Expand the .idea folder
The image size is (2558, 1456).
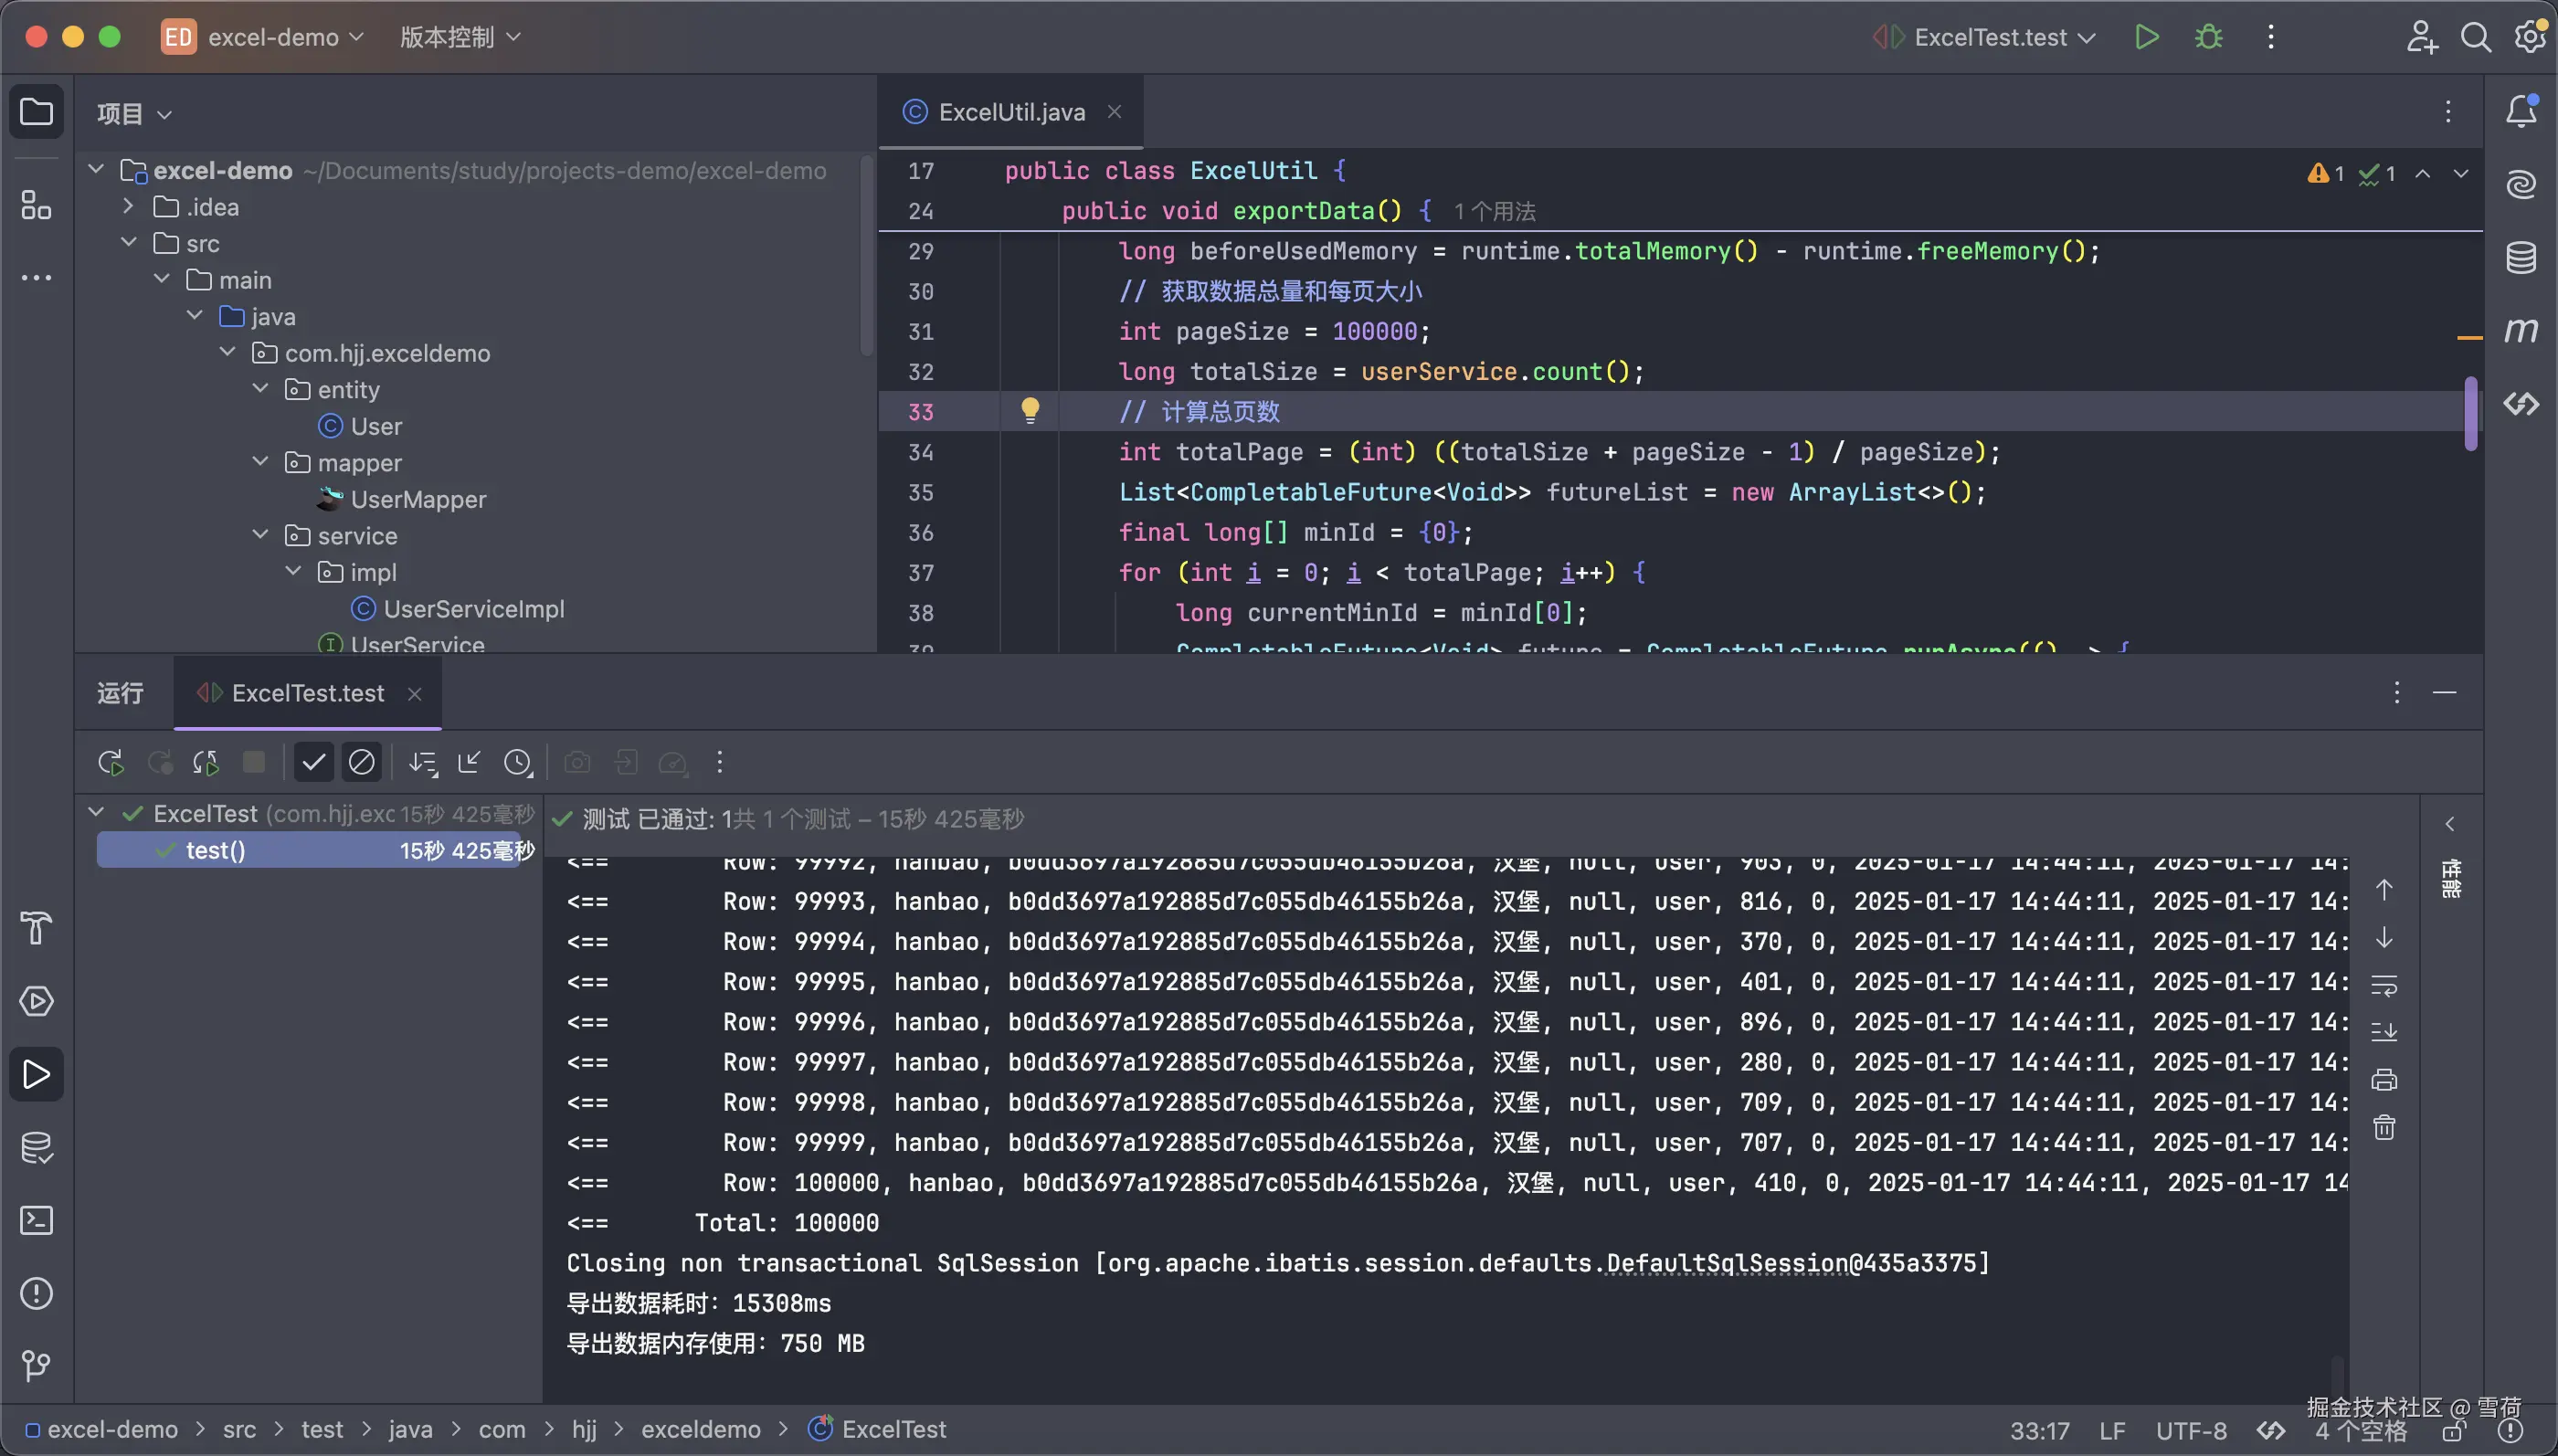coord(128,206)
